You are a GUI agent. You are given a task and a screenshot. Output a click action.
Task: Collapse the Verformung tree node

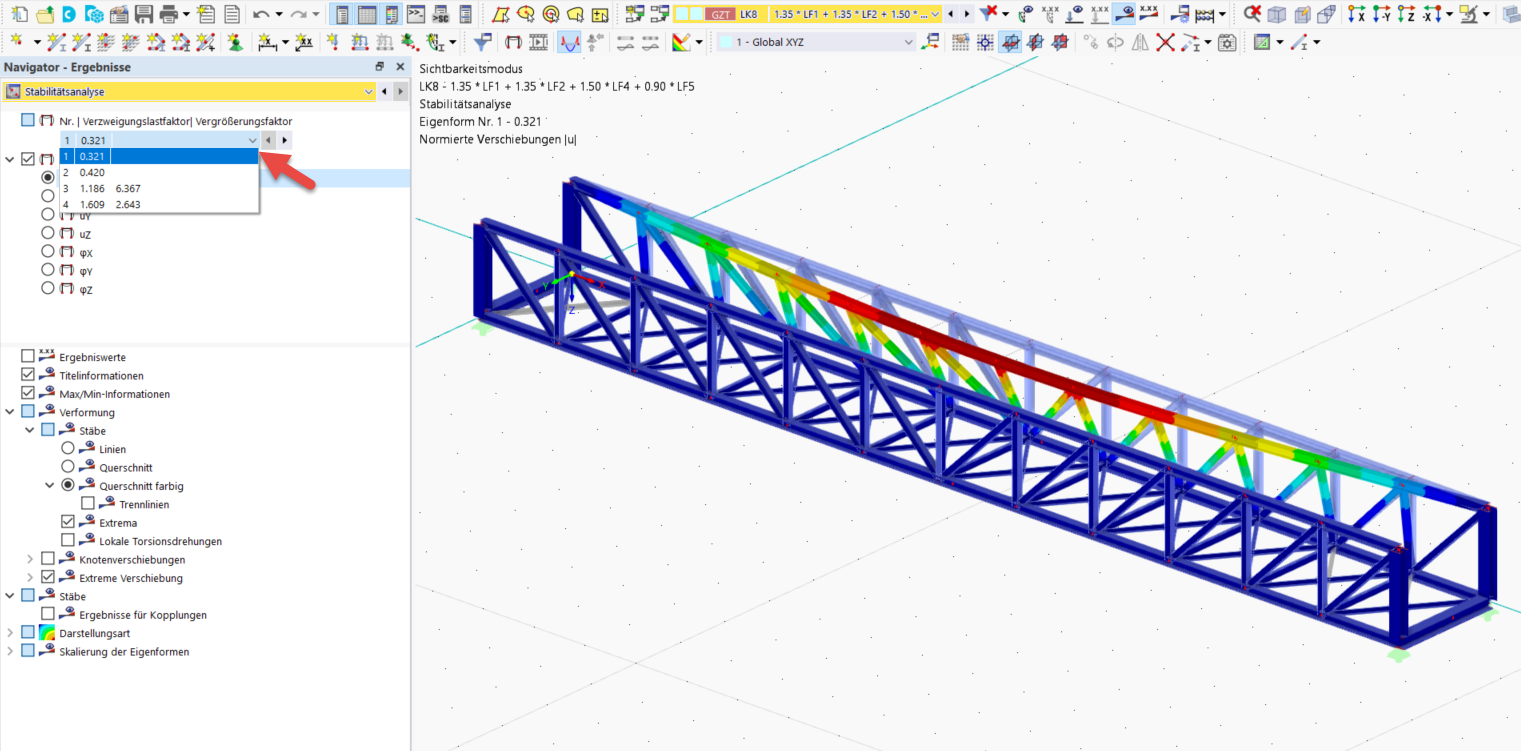coord(11,412)
